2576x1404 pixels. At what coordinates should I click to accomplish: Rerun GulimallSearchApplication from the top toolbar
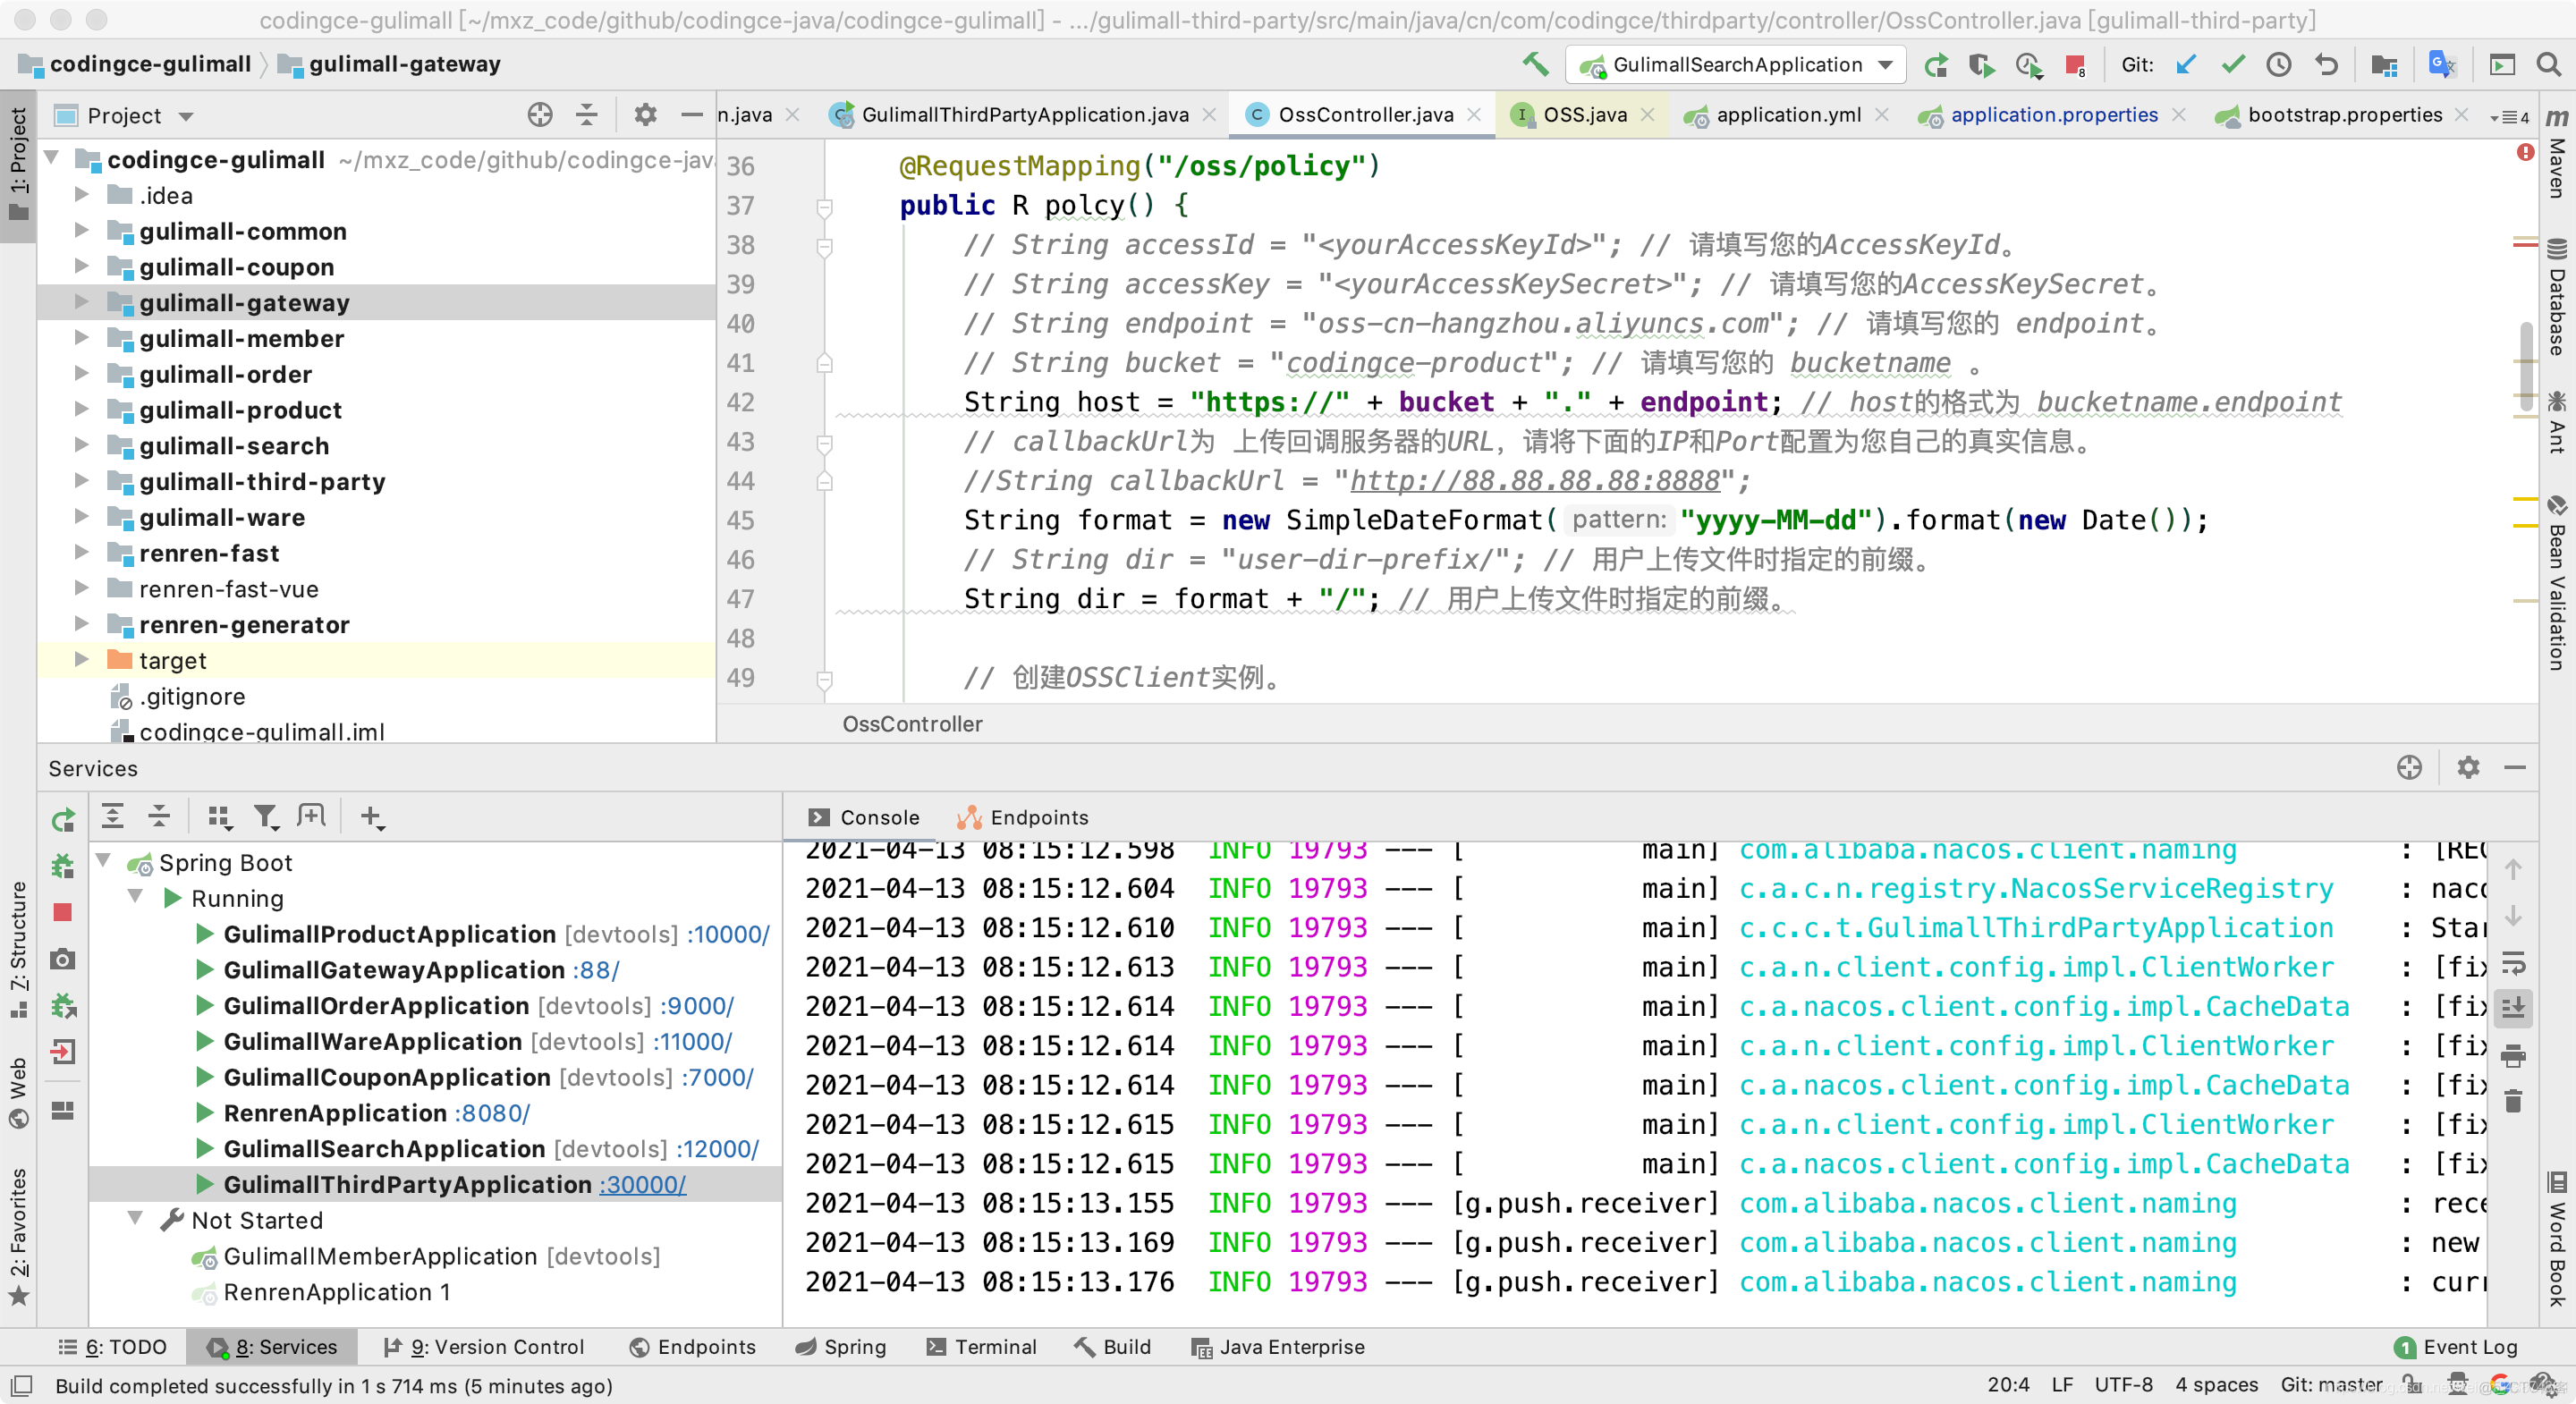click(1936, 65)
